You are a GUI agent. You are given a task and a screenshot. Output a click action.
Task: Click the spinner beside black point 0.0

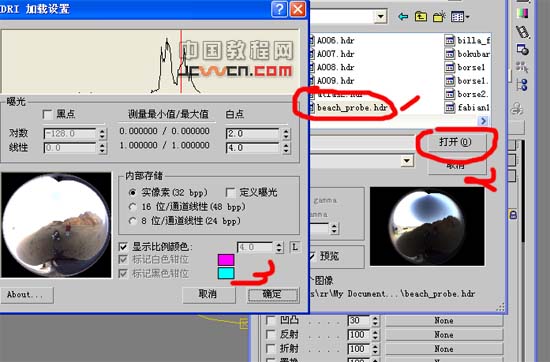coord(102,148)
